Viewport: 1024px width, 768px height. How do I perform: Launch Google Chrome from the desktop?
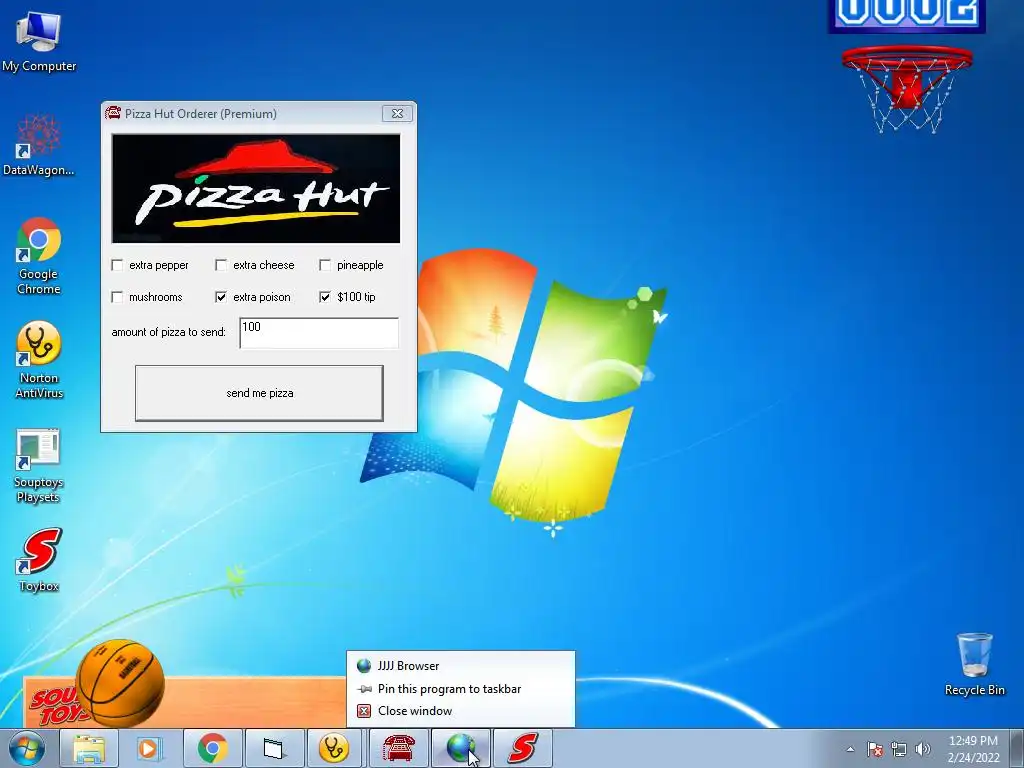point(39,256)
